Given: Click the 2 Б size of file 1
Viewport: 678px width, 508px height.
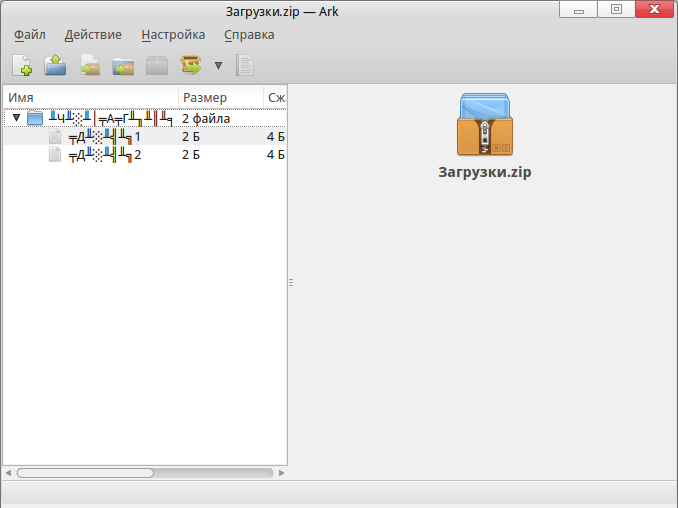Looking at the screenshot, I should (x=191, y=137).
